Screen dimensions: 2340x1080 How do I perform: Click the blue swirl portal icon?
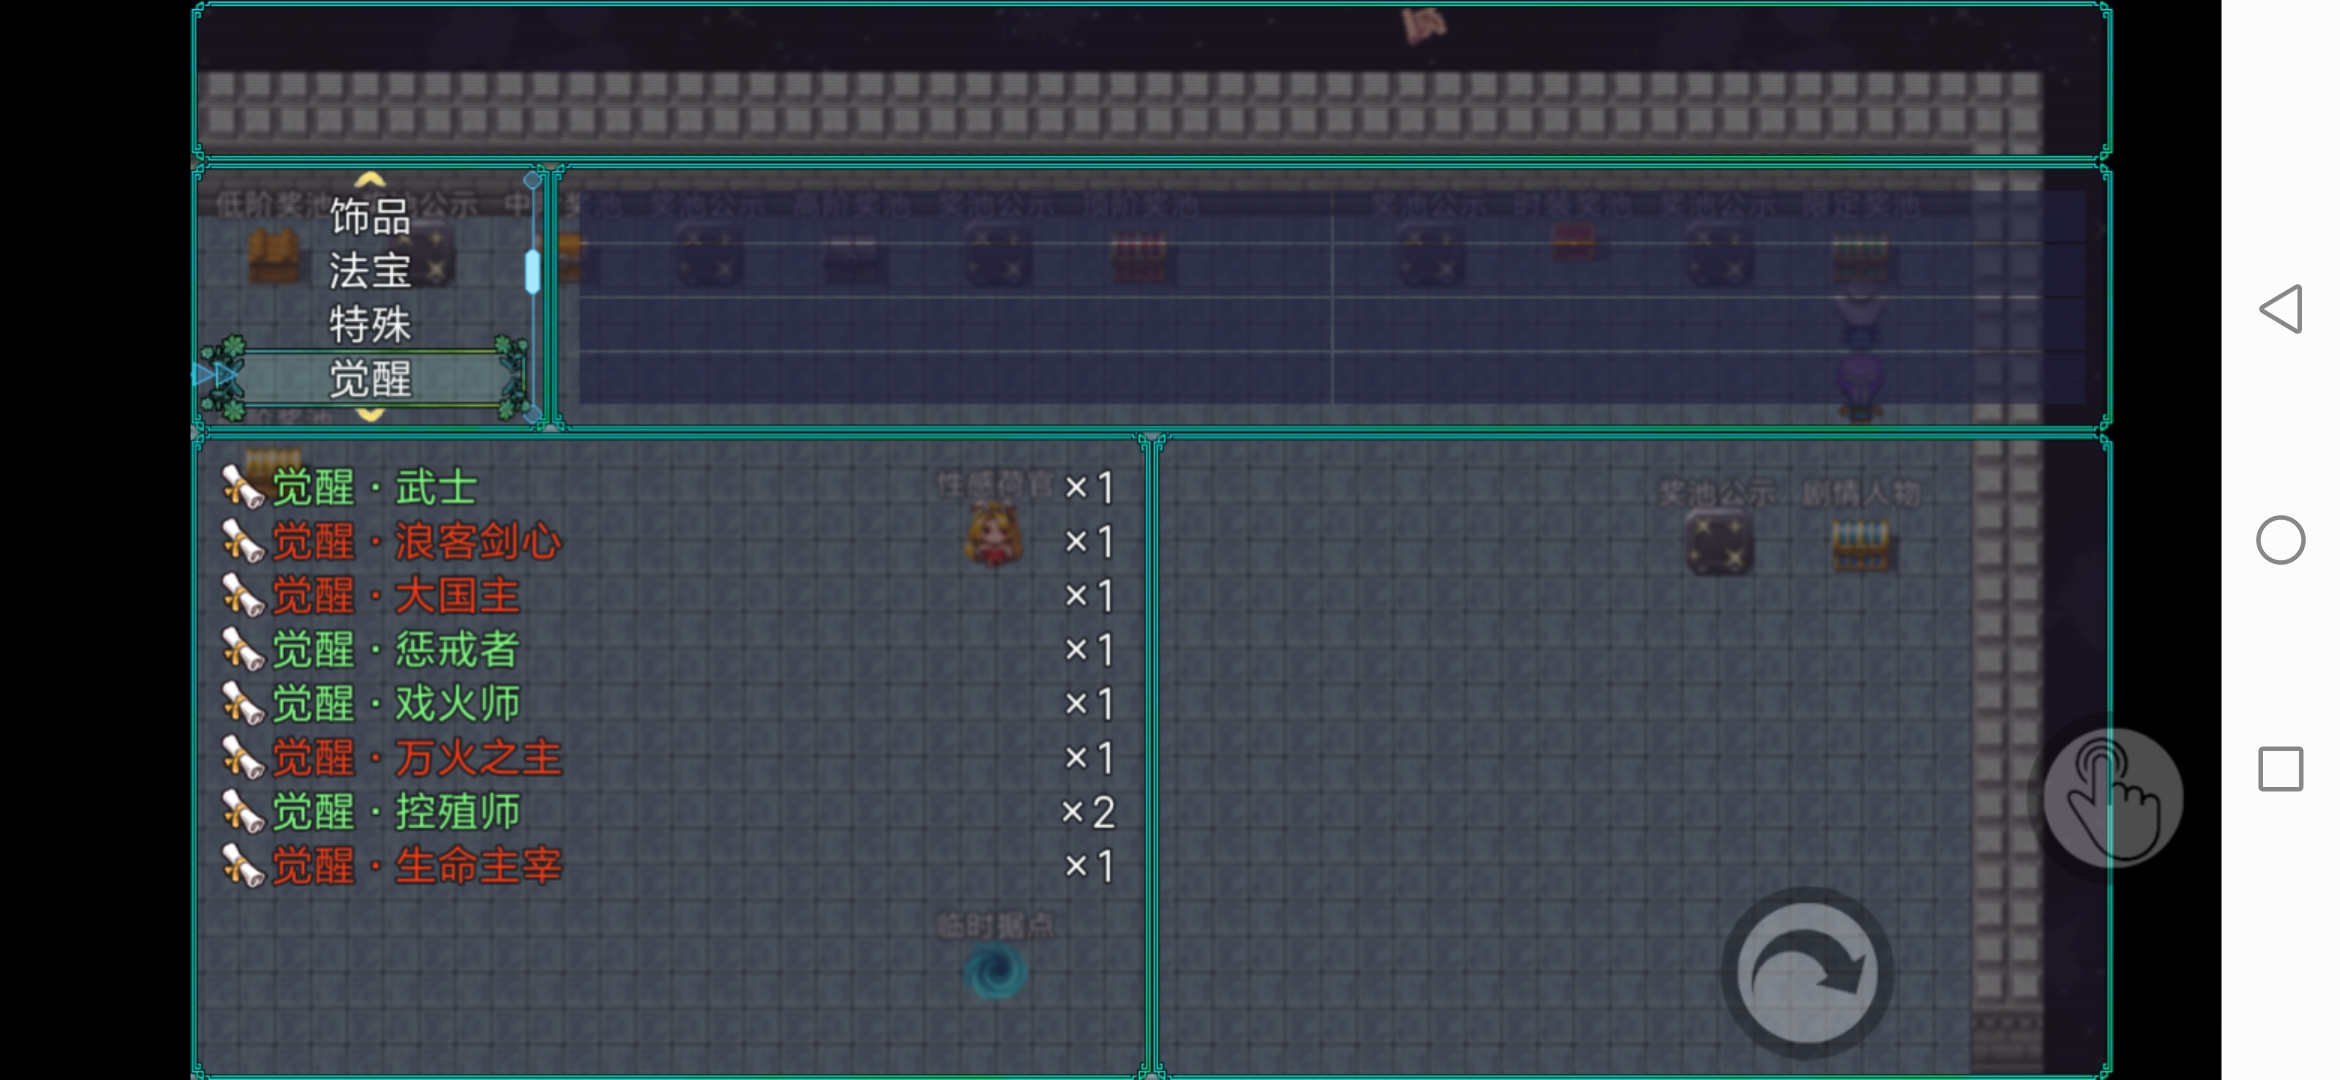tap(995, 973)
